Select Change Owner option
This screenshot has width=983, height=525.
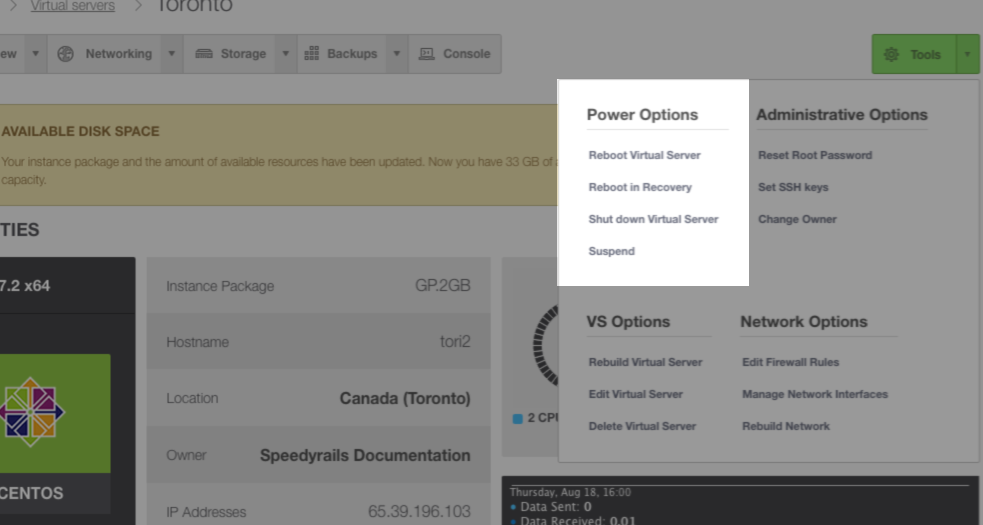click(797, 220)
